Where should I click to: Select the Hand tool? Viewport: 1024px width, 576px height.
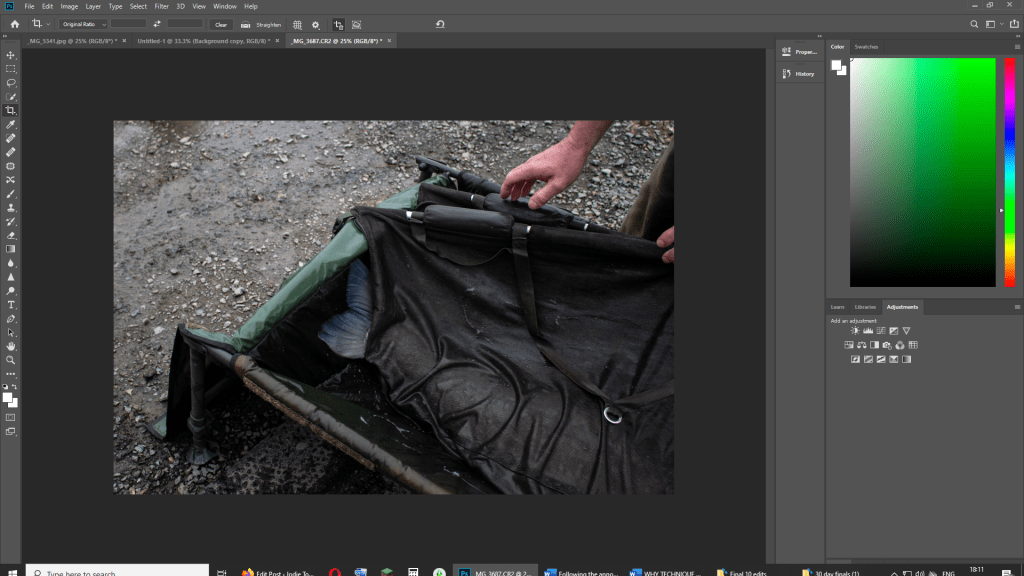[x=11, y=346]
